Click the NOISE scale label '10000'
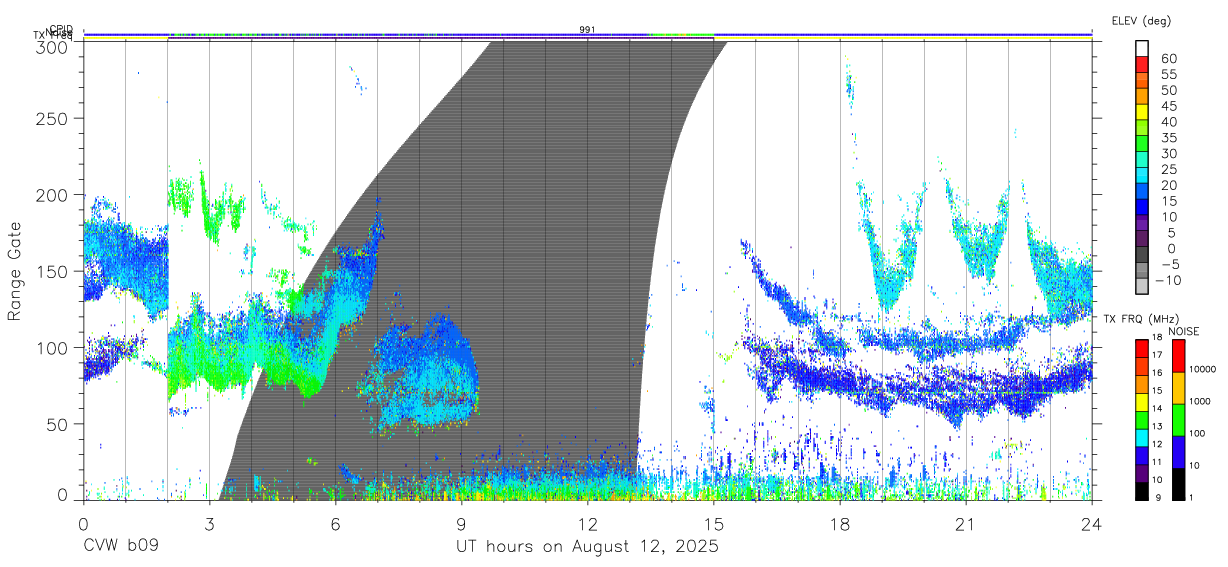 pyautogui.click(x=1204, y=369)
